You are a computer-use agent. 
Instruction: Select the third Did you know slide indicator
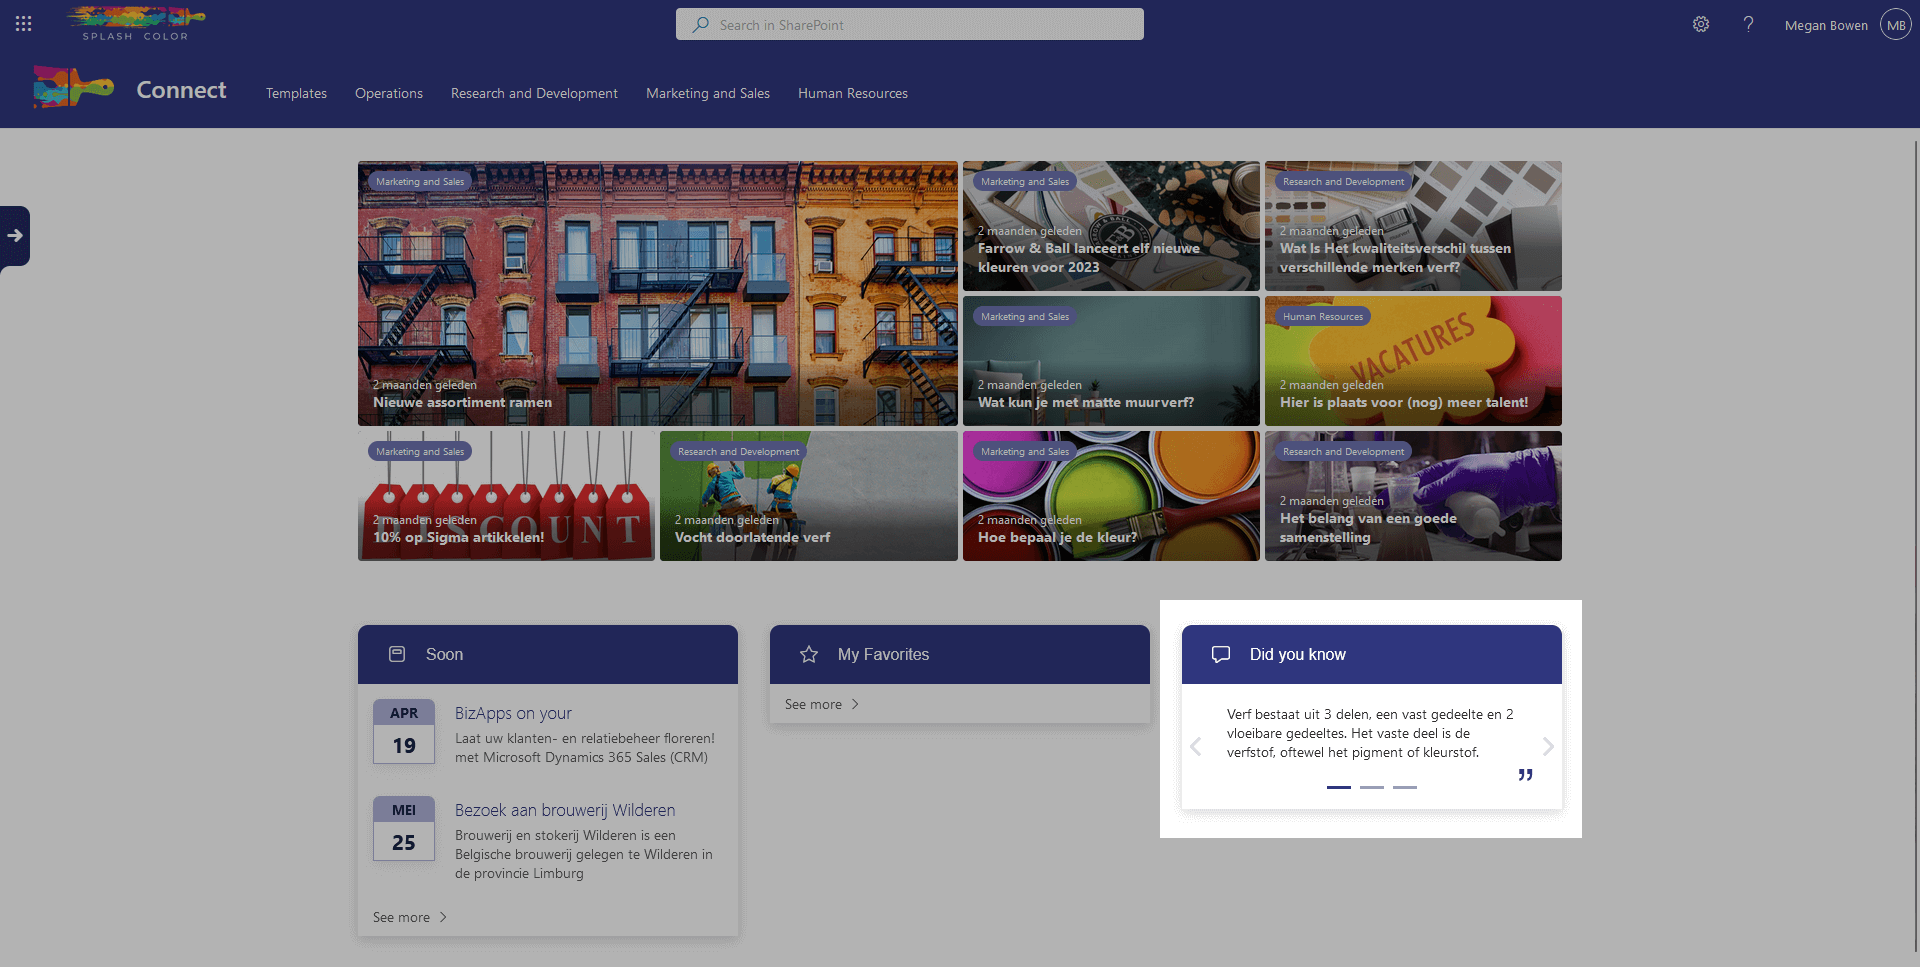tap(1405, 787)
